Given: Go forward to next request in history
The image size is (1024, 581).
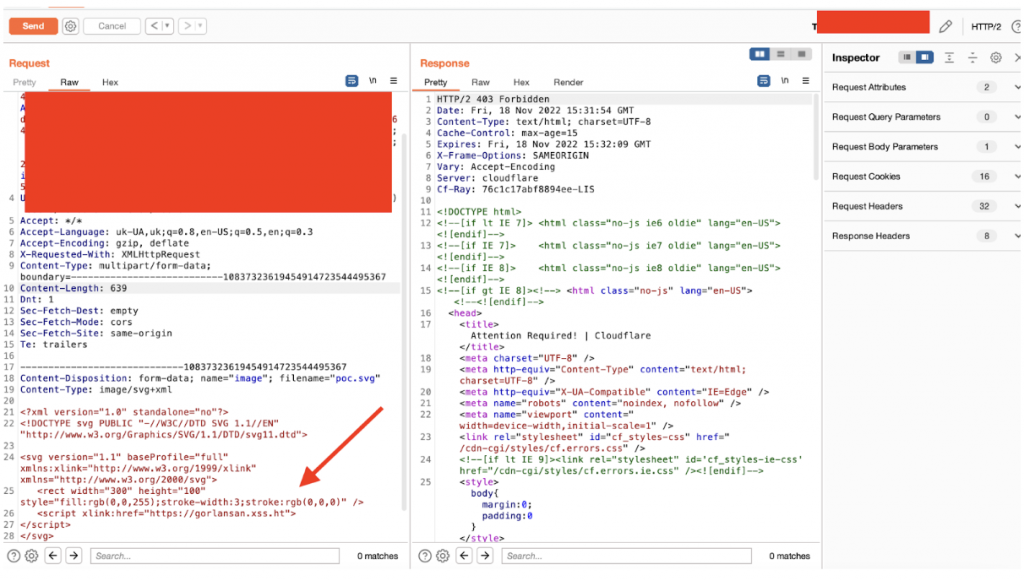Looking at the screenshot, I should coord(187,26).
